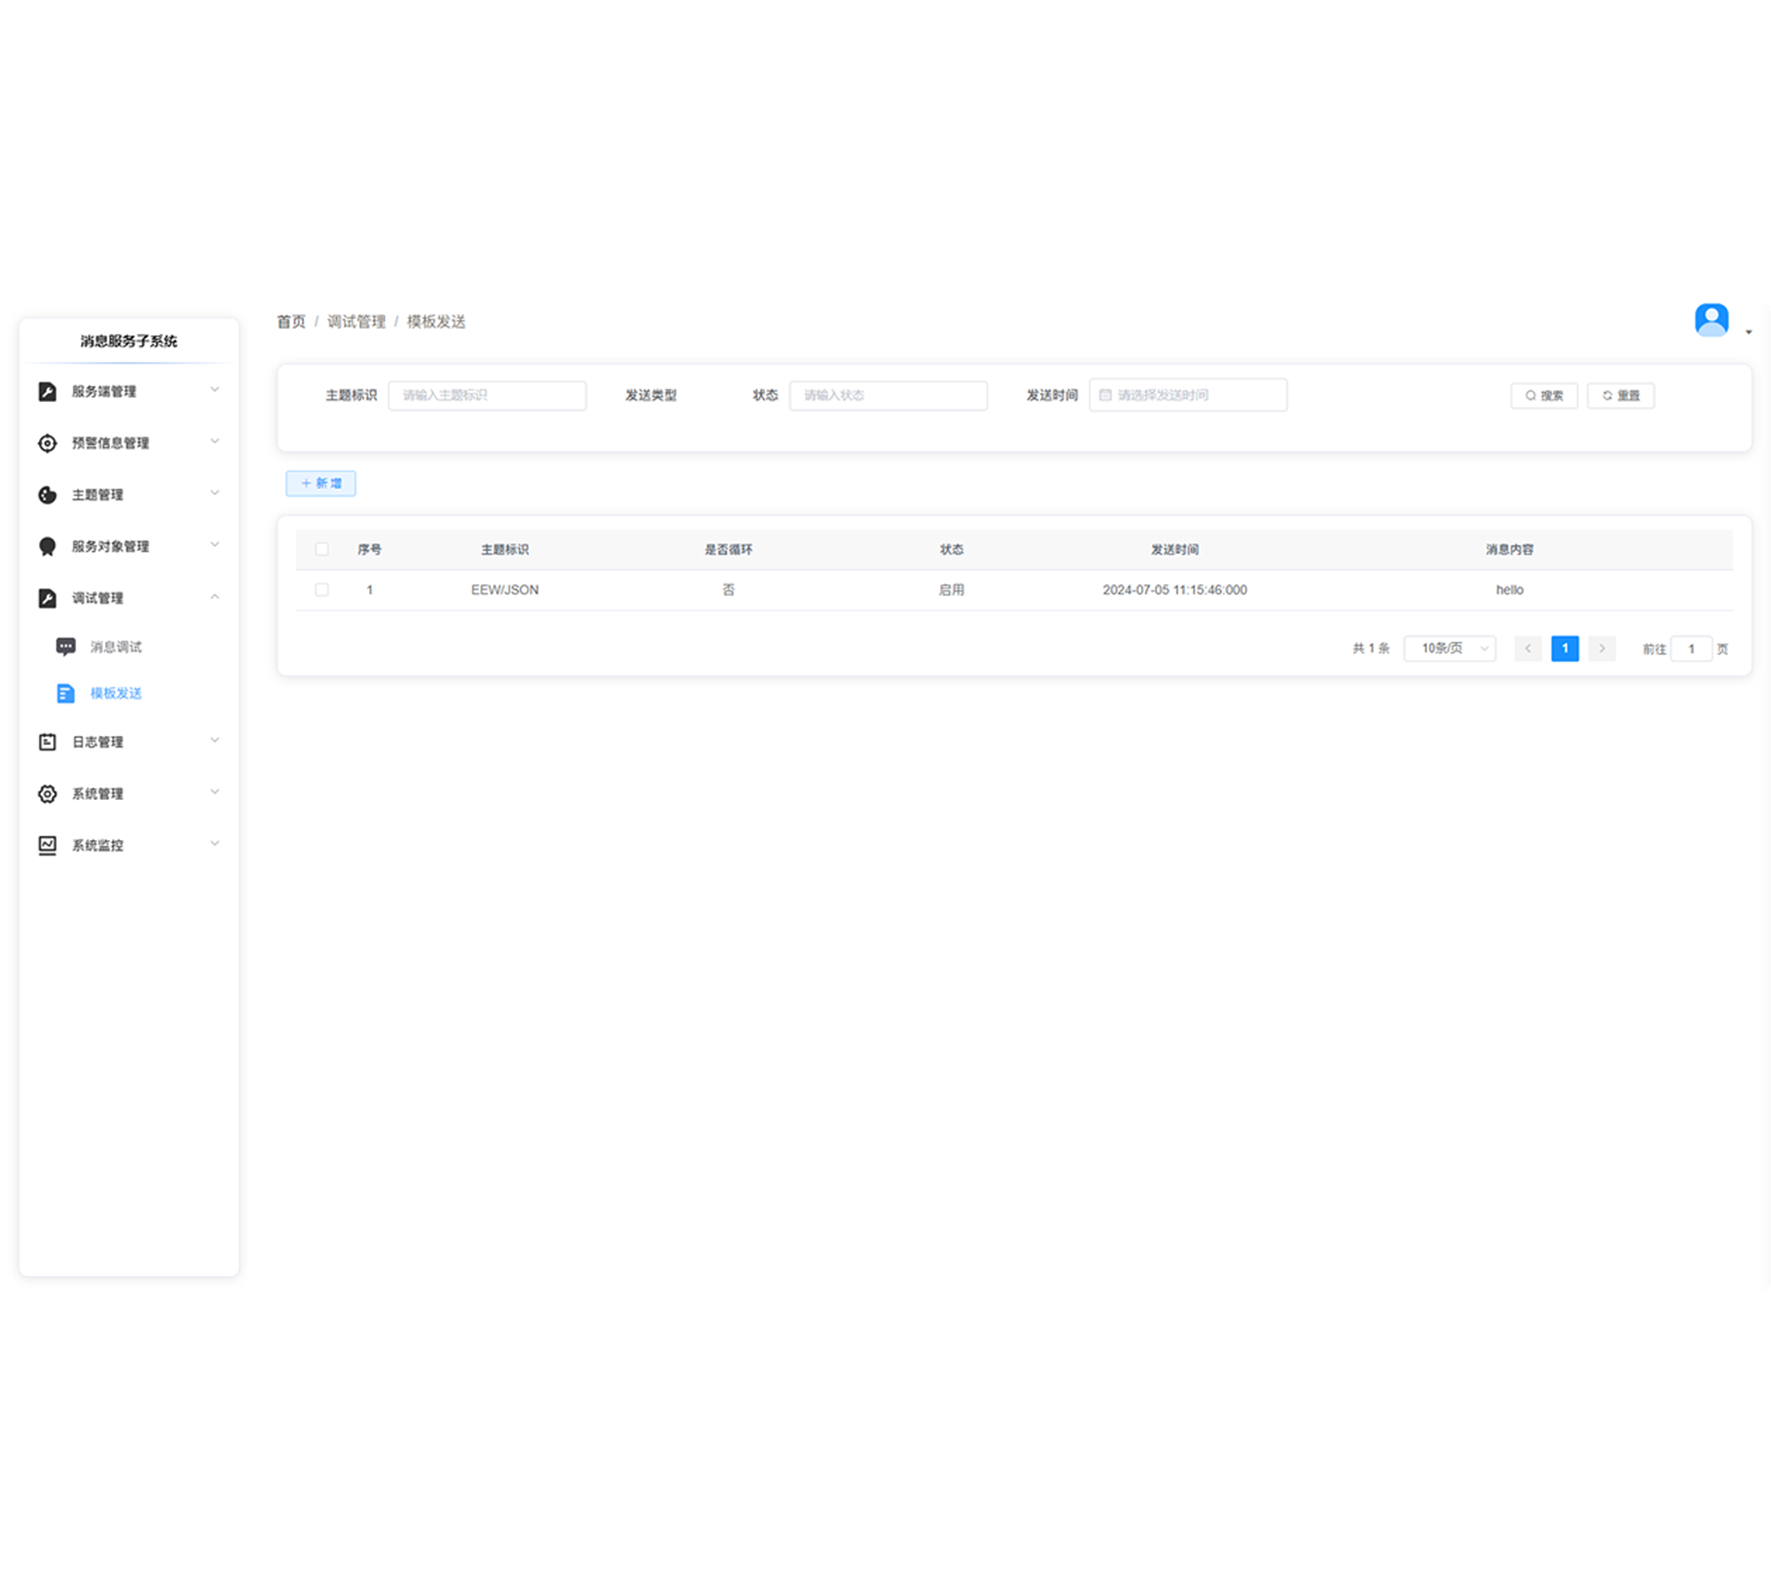Check the checkbox for row EEW/JSON

tap(322, 590)
